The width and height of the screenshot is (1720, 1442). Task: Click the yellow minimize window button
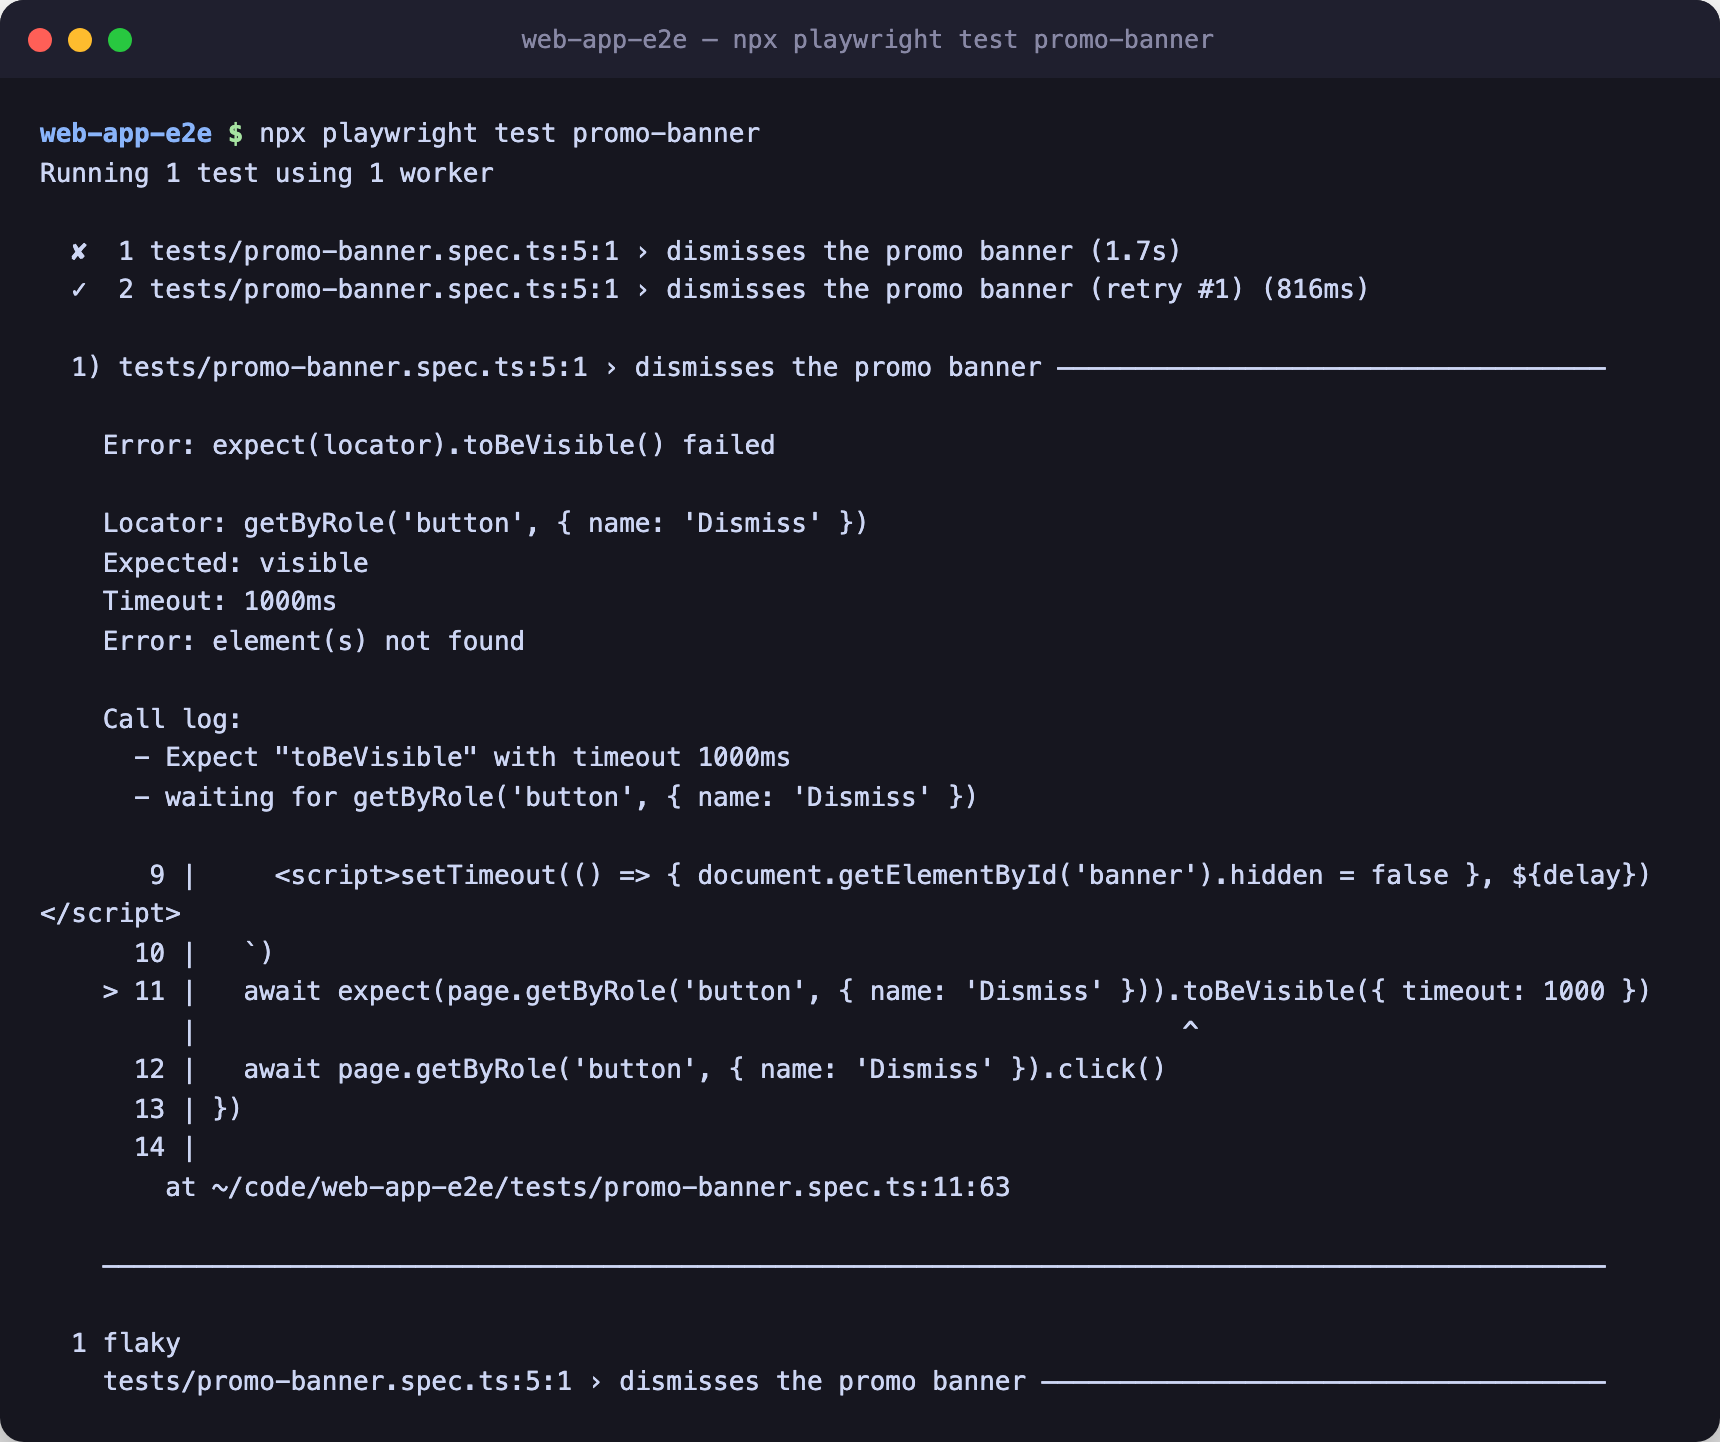80,40
